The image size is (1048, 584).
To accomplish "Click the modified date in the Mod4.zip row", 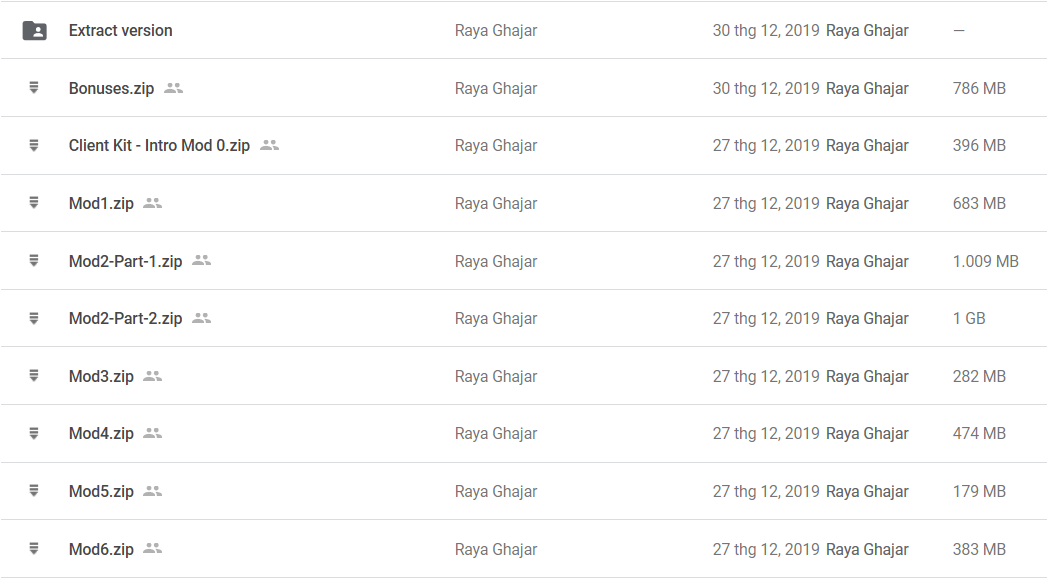I will point(765,433).
